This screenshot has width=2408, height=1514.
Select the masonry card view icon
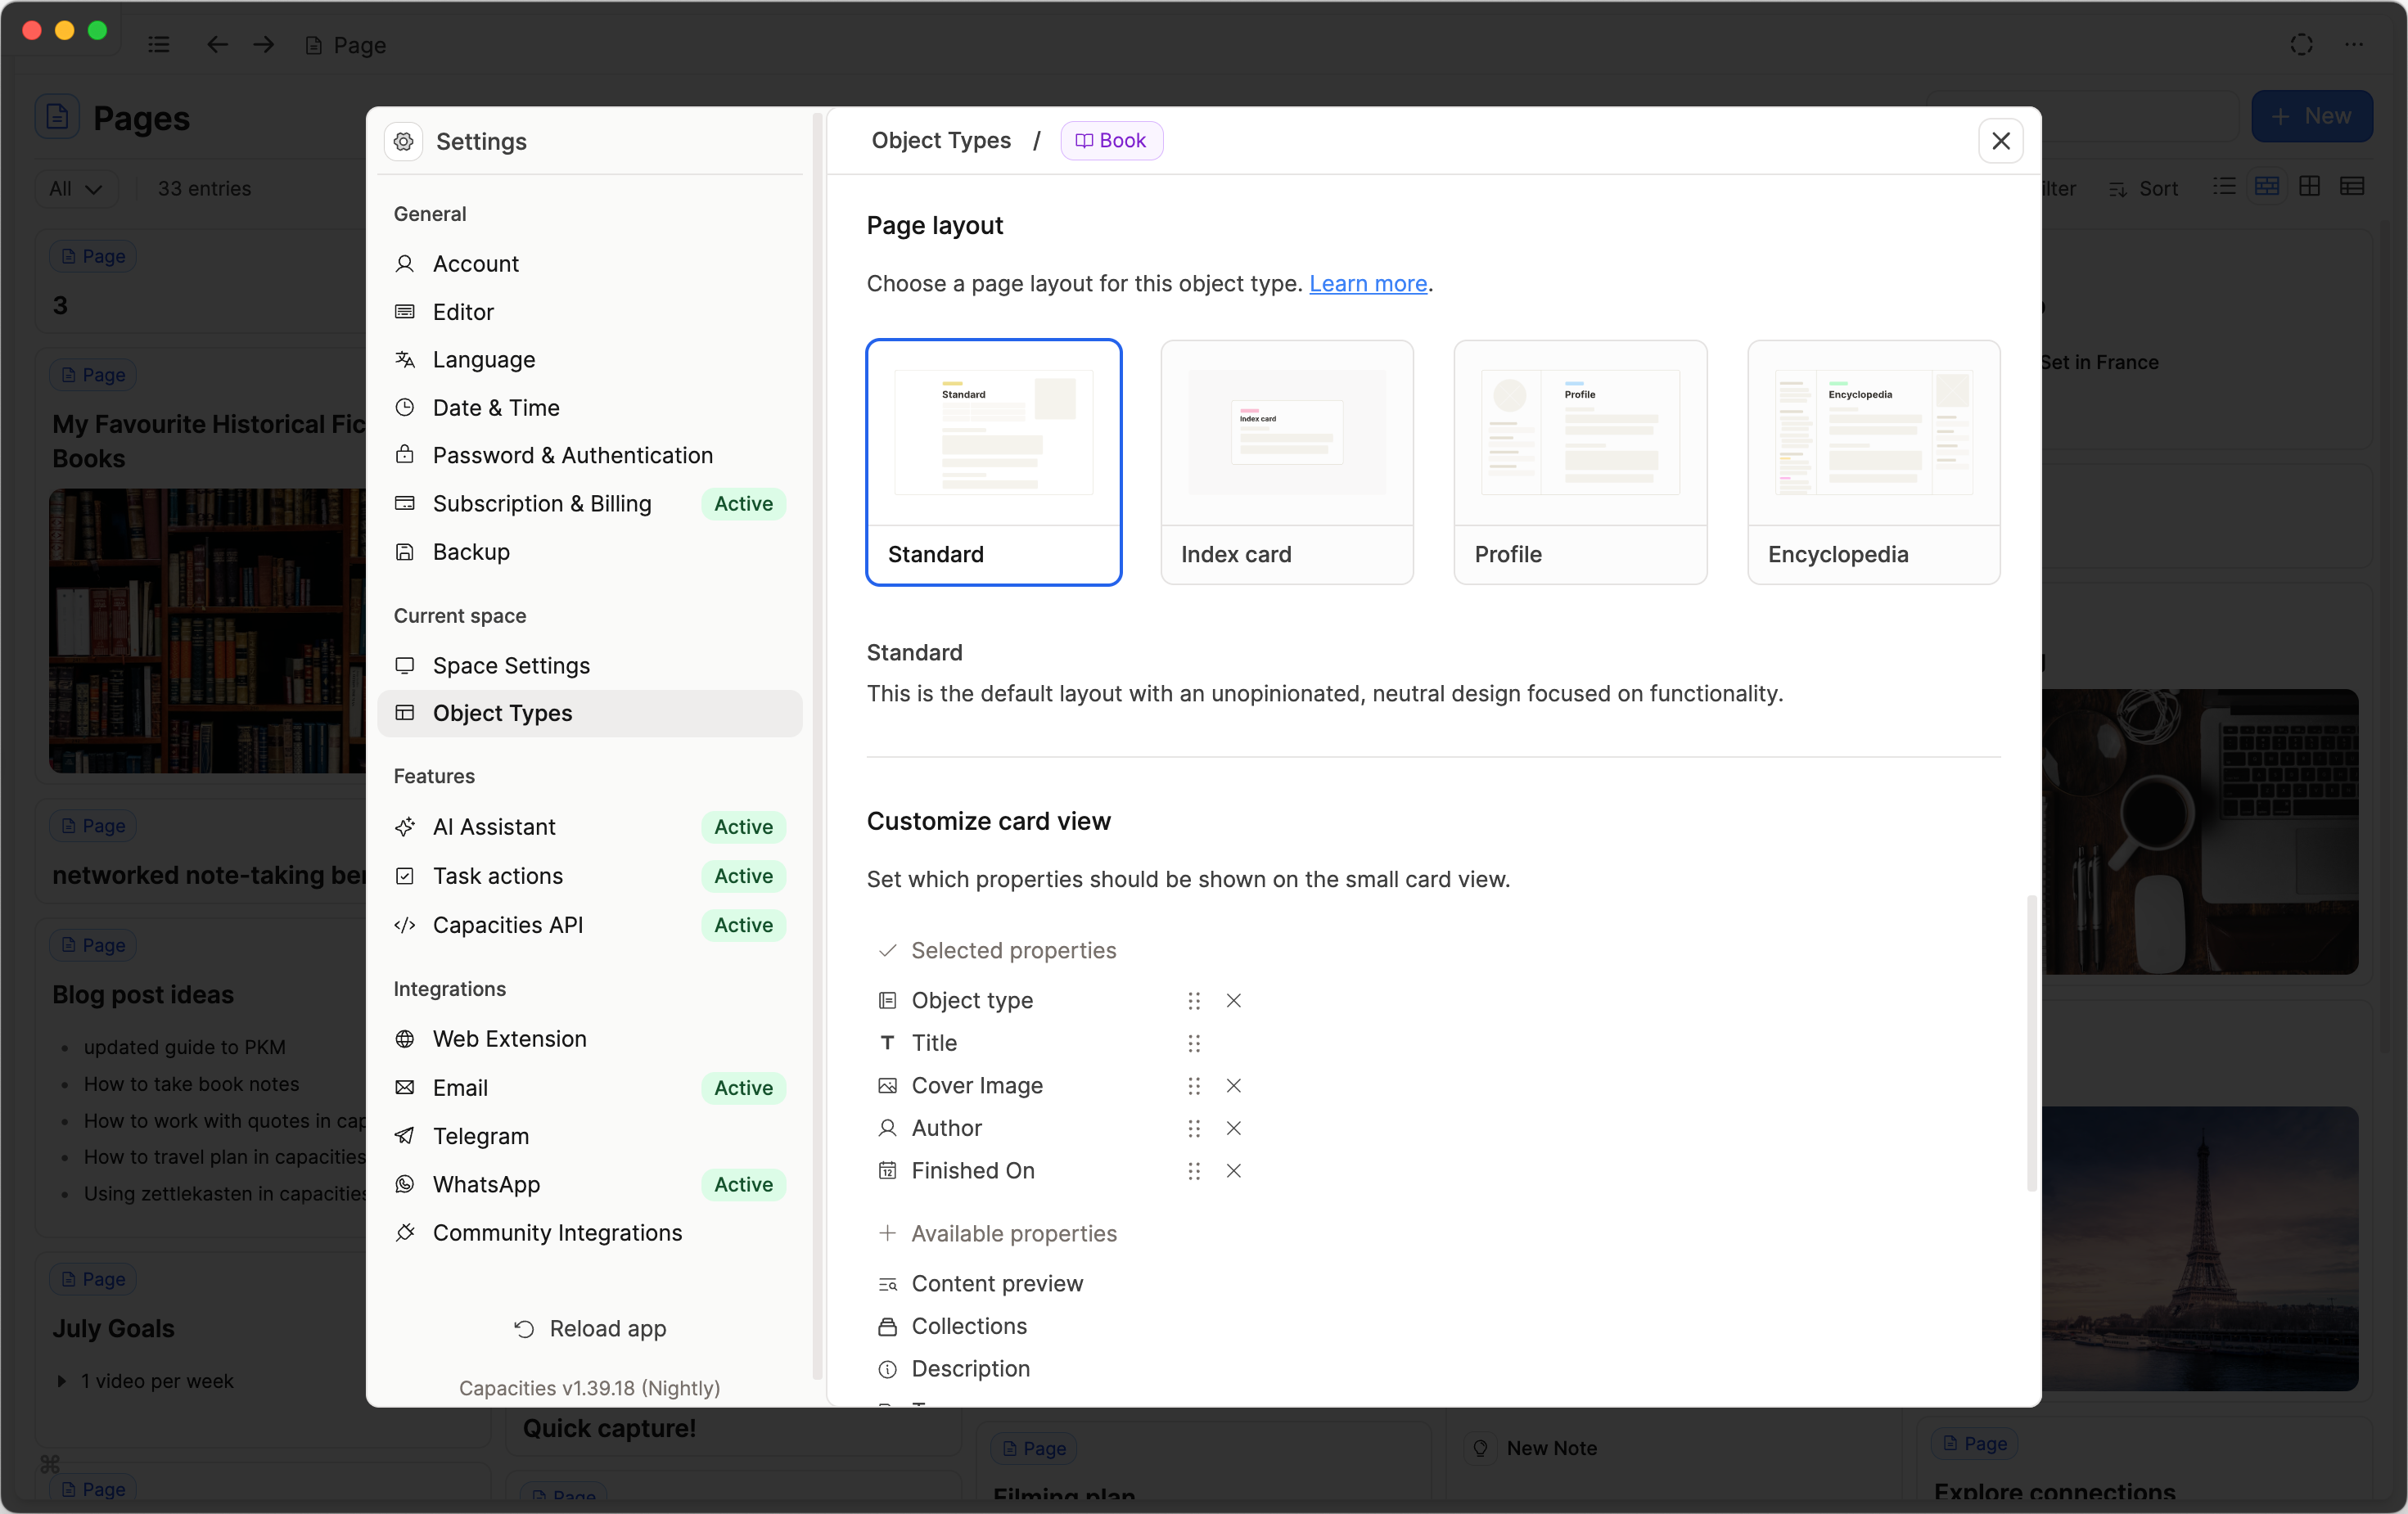pos(2268,186)
